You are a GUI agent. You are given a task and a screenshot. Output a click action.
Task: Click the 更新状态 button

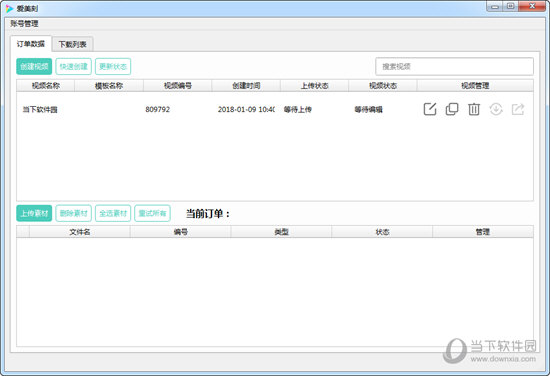click(x=113, y=66)
